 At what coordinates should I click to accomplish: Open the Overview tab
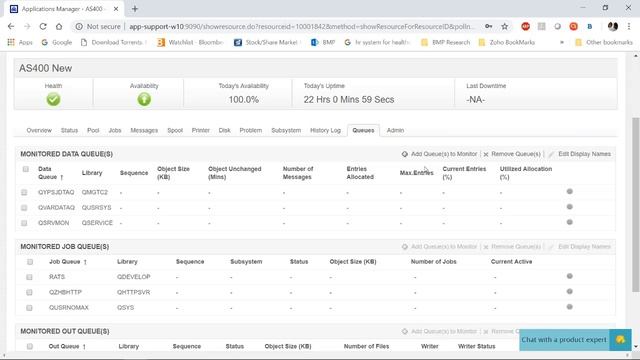[x=39, y=130]
